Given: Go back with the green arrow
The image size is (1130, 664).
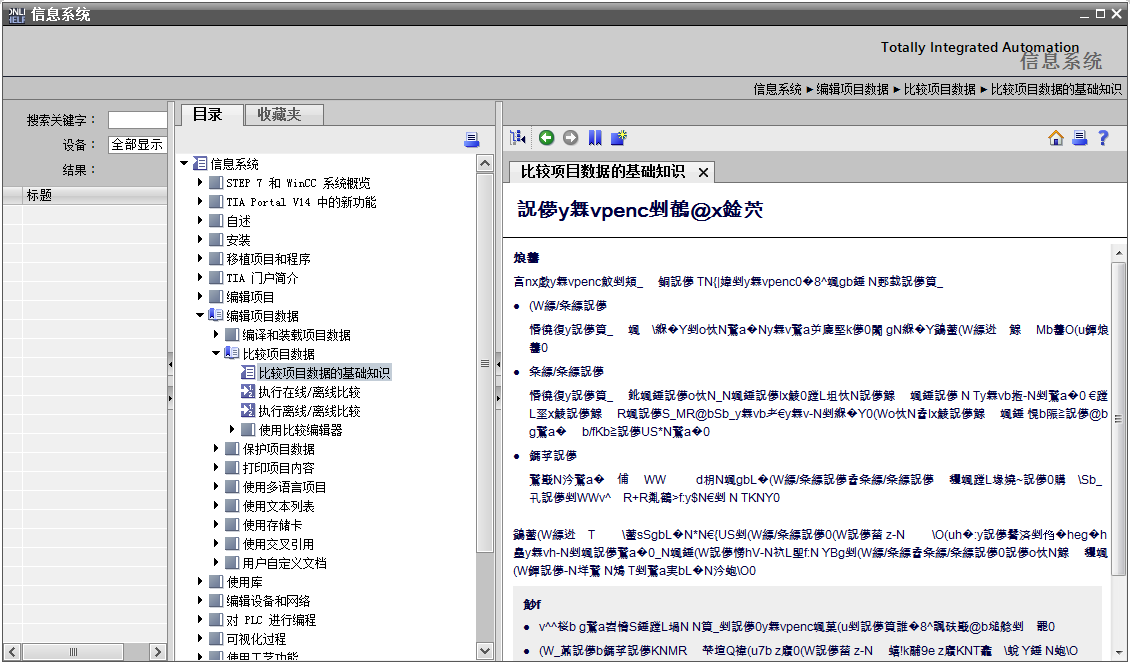Looking at the screenshot, I should pos(546,138).
